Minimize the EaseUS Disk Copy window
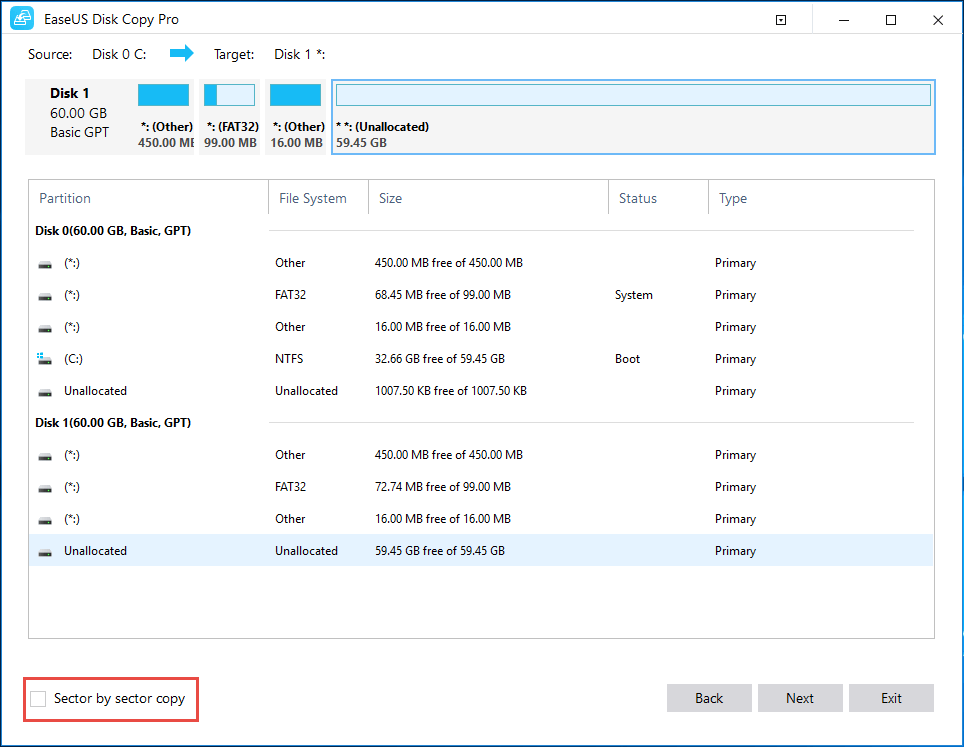Viewport: 964px width, 747px height. coord(844,20)
